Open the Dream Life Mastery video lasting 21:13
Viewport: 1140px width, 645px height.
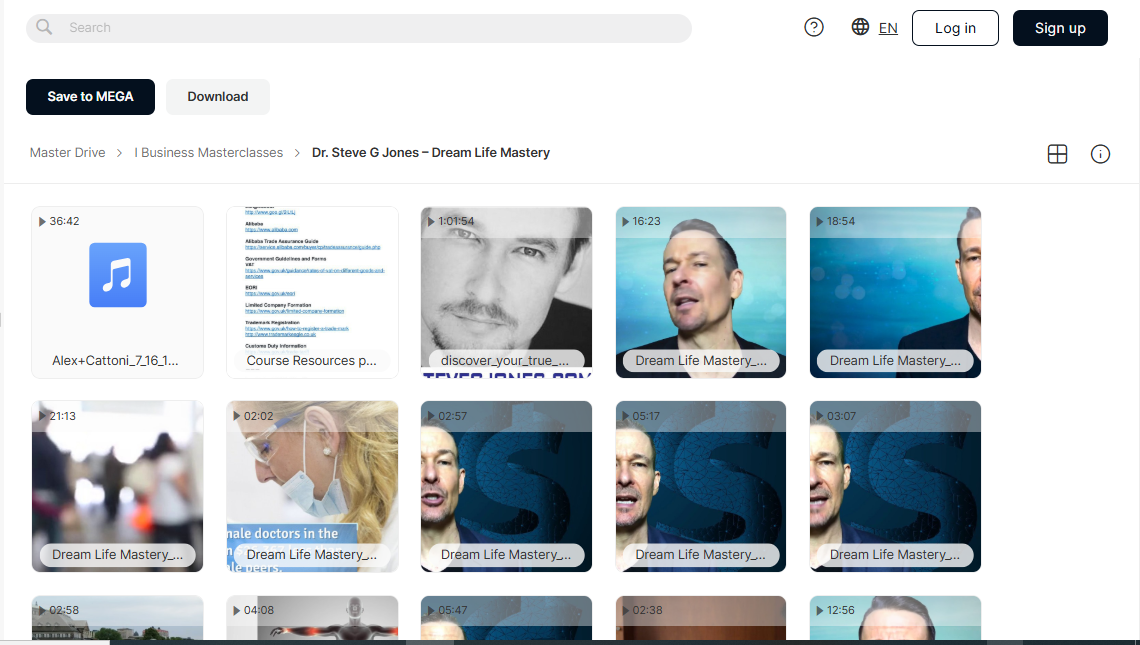(117, 486)
